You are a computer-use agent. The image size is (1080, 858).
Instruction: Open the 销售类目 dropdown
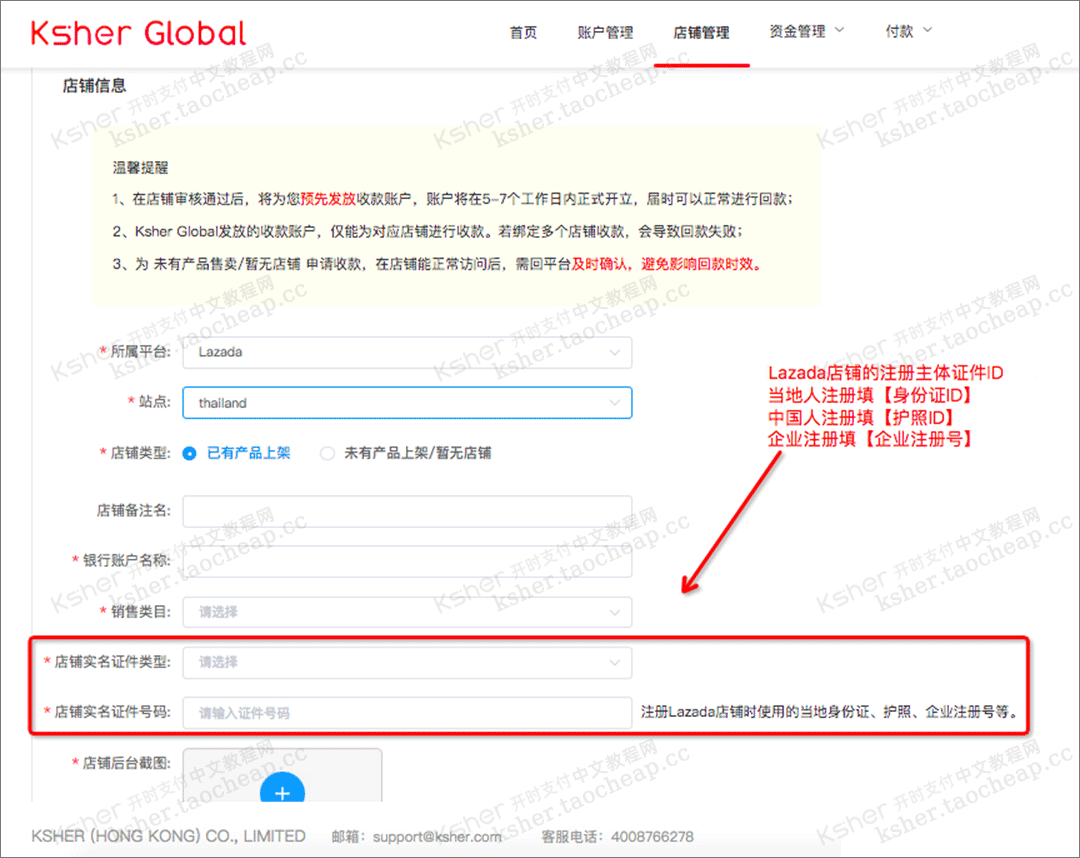click(x=407, y=612)
